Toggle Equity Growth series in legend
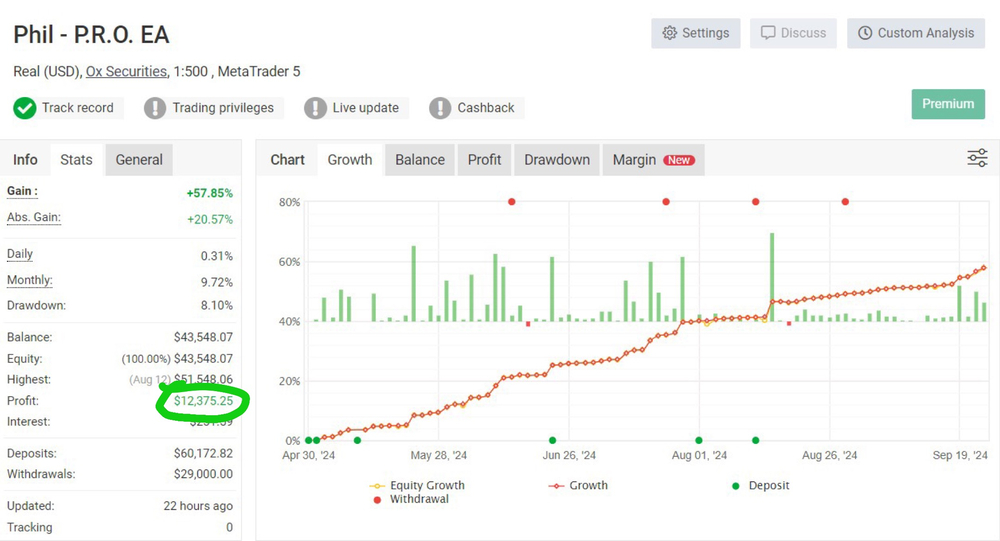1000x541 pixels. pos(417,485)
